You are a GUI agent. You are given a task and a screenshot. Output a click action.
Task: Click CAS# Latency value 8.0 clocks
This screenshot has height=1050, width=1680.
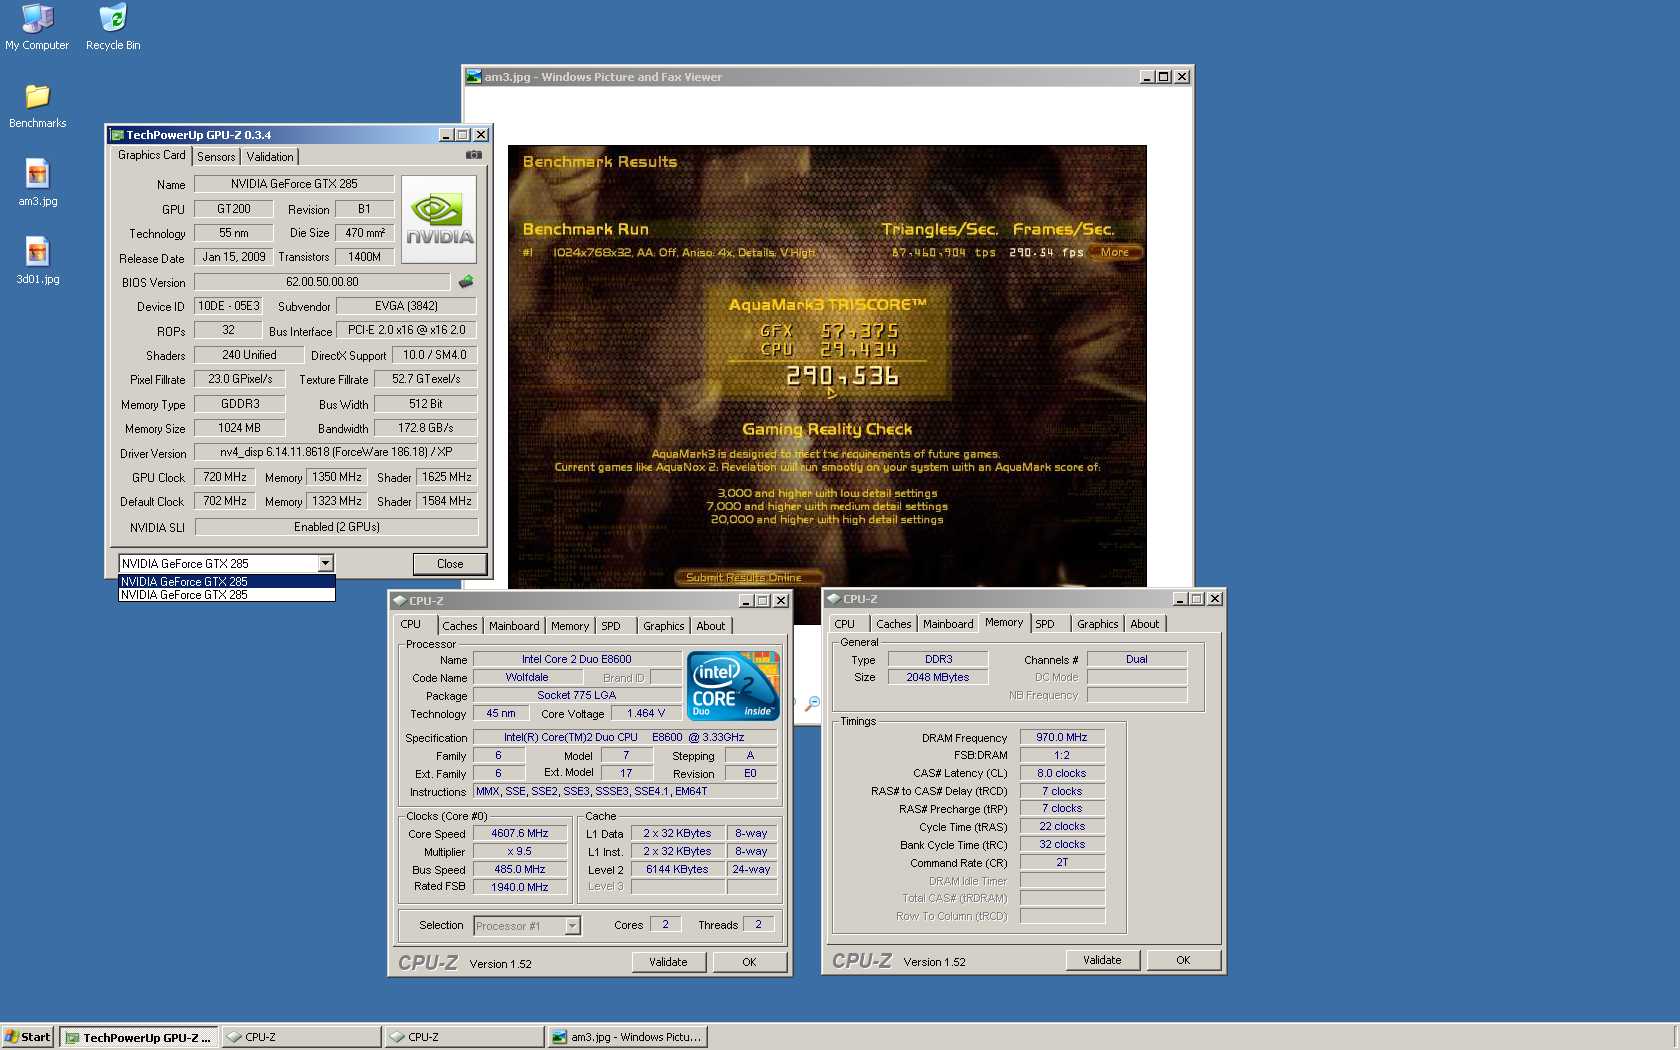(x=1062, y=773)
